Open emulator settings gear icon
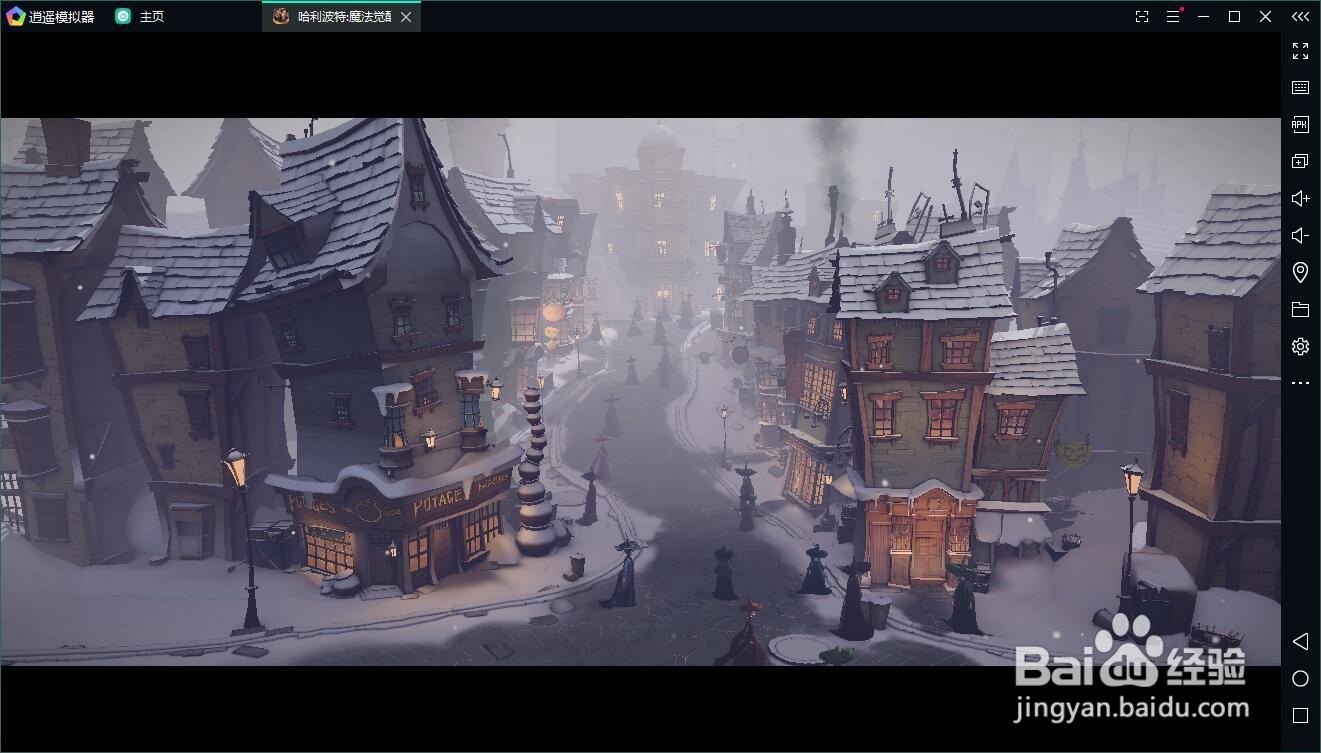 tap(1300, 346)
